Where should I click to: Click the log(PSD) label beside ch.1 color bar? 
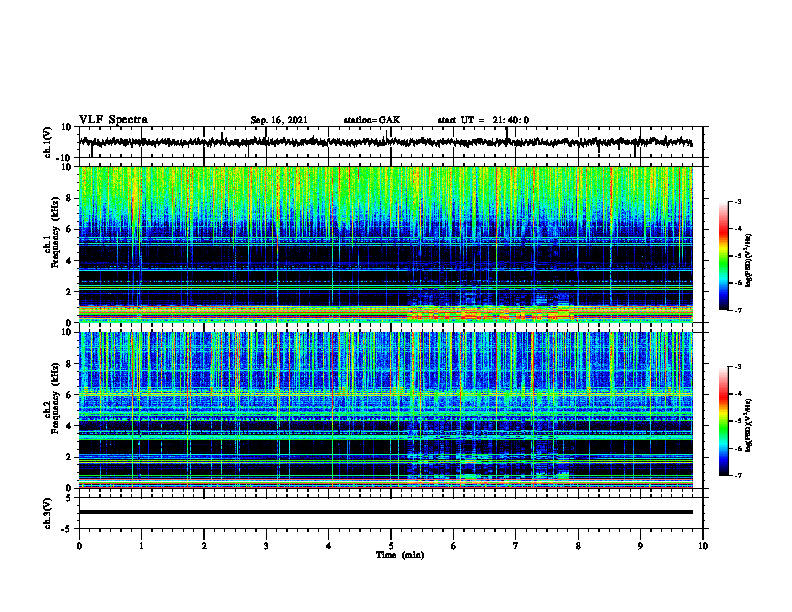tap(749, 260)
